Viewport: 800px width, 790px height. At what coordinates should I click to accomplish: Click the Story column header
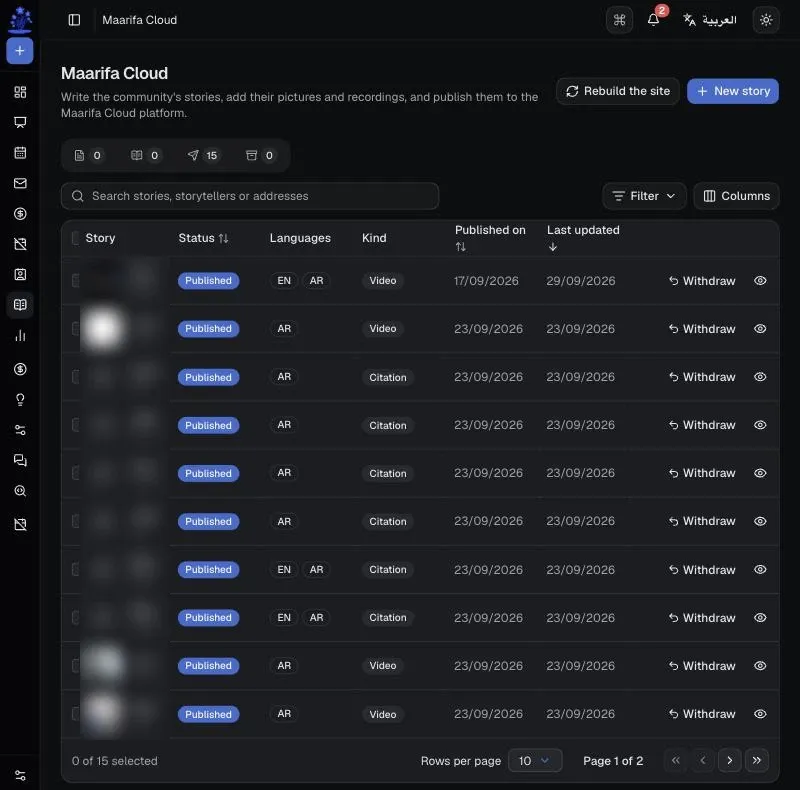tap(100, 238)
